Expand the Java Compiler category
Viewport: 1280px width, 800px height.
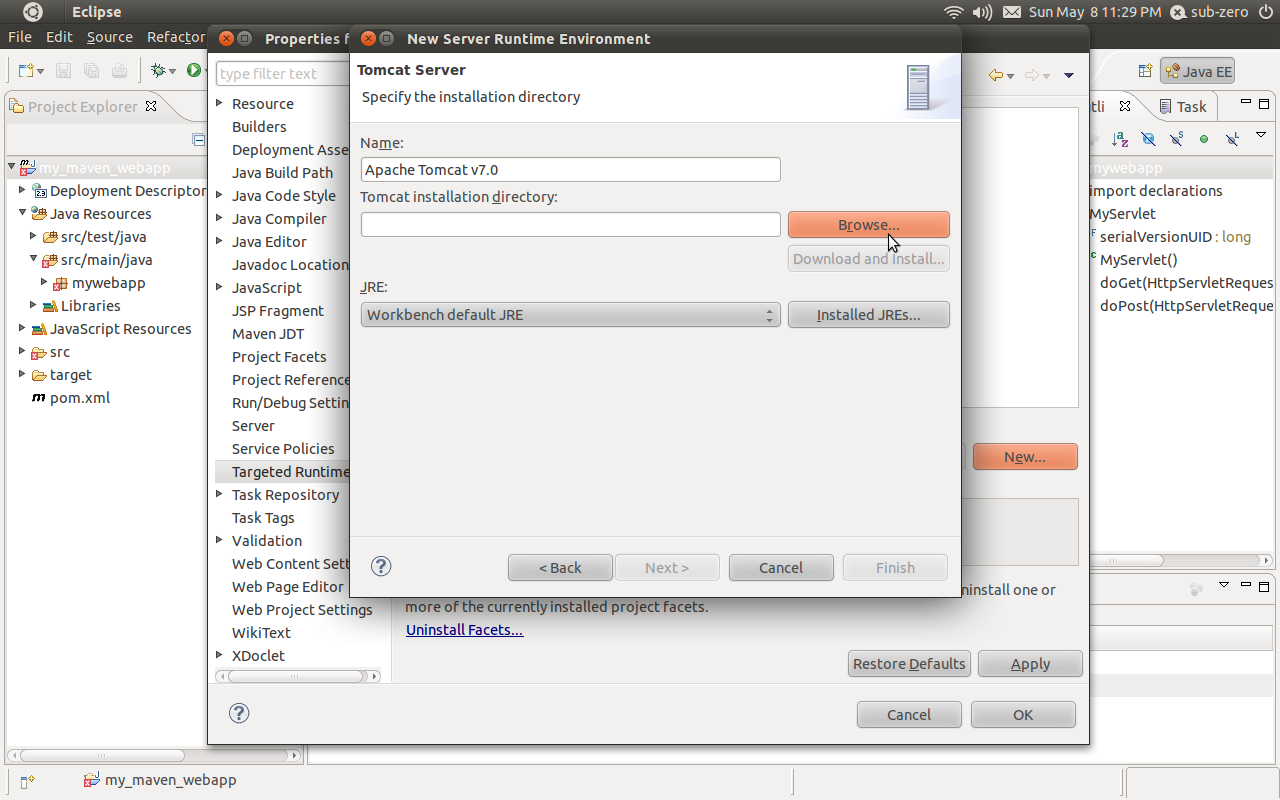point(220,219)
